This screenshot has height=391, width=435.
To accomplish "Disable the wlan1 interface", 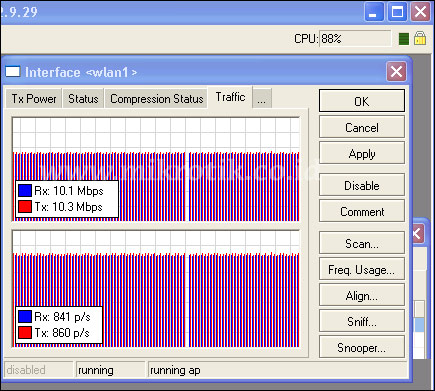I will 362,185.
